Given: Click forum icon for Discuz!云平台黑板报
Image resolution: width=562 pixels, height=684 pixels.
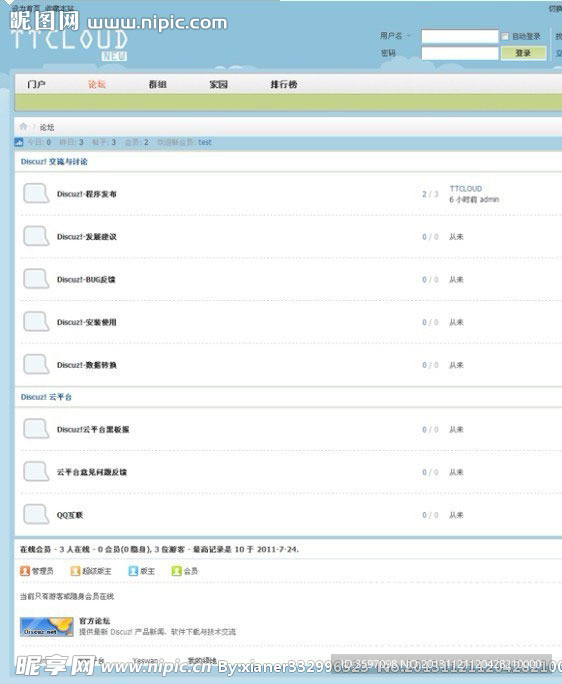Looking at the screenshot, I should (36, 429).
